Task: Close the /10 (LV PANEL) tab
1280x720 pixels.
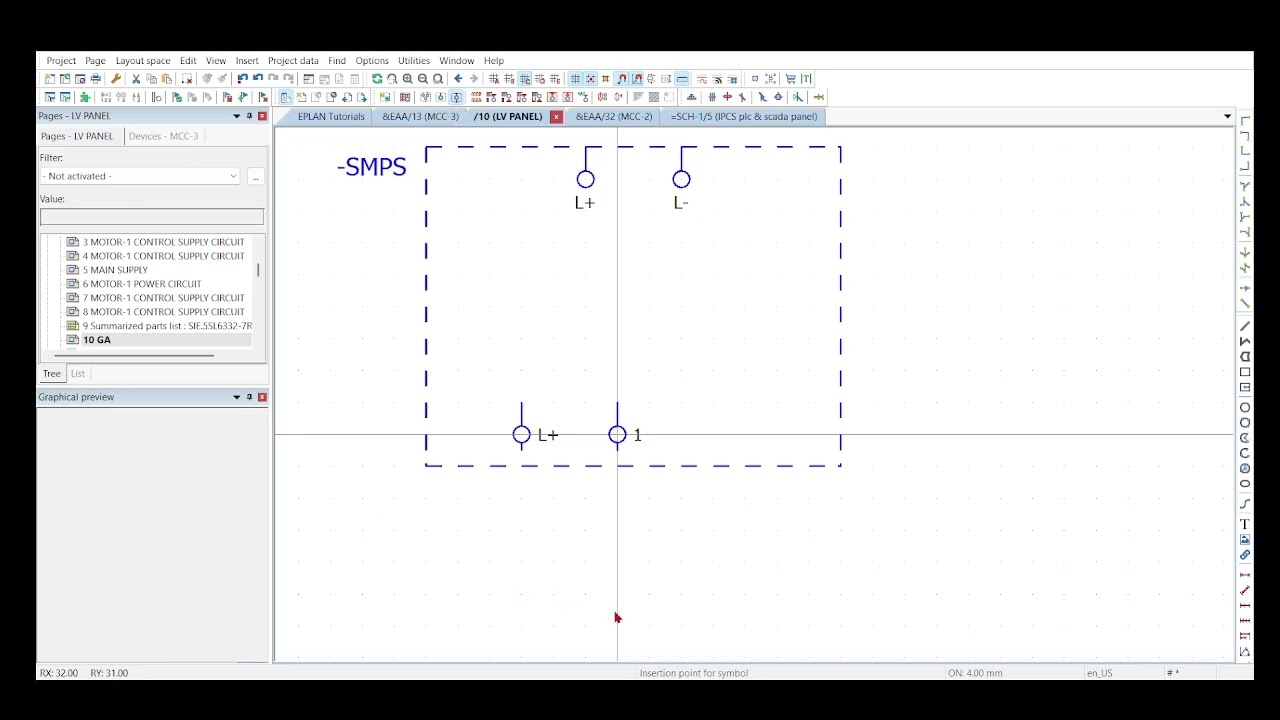Action: point(556,117)
